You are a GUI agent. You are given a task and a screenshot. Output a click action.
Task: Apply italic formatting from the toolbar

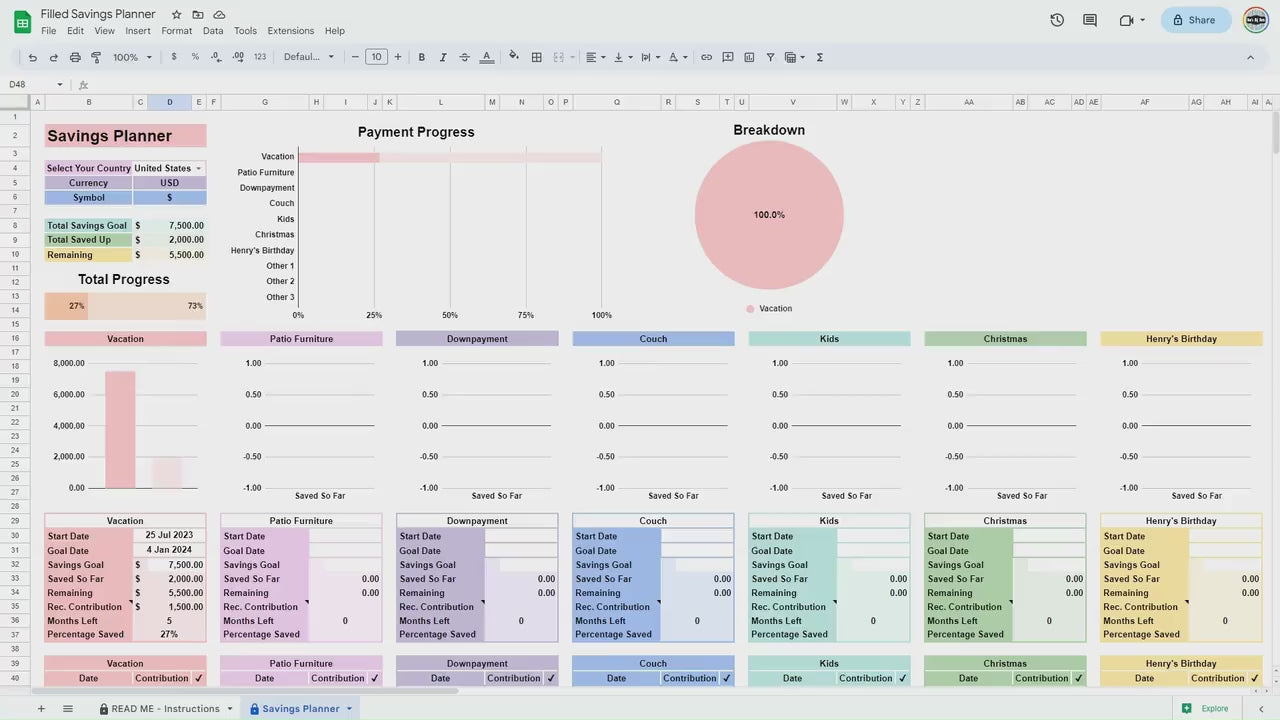tap(443, 57)
